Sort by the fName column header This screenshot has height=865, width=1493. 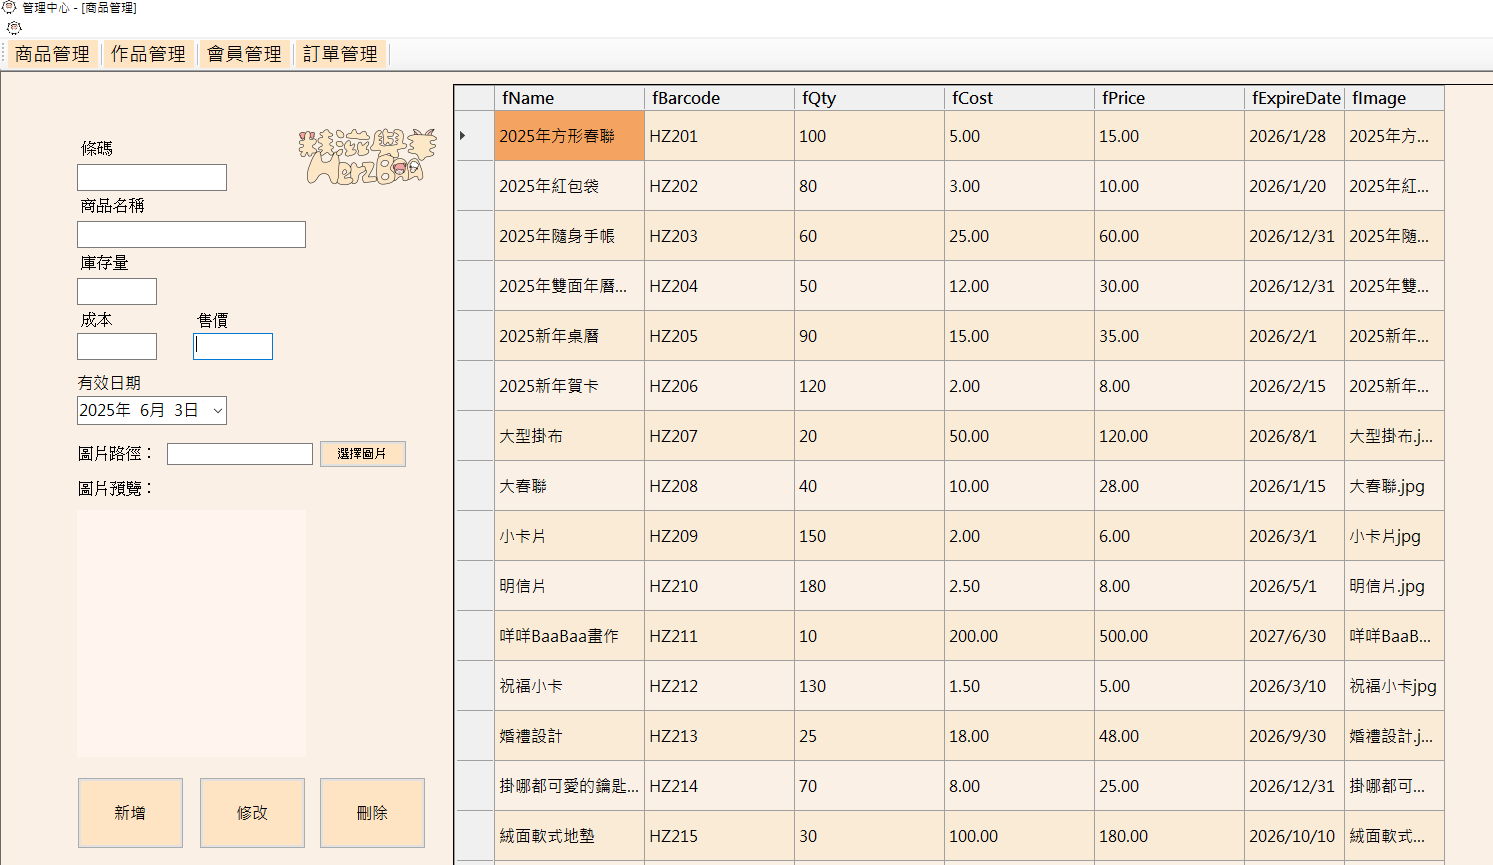pos(570,98)
